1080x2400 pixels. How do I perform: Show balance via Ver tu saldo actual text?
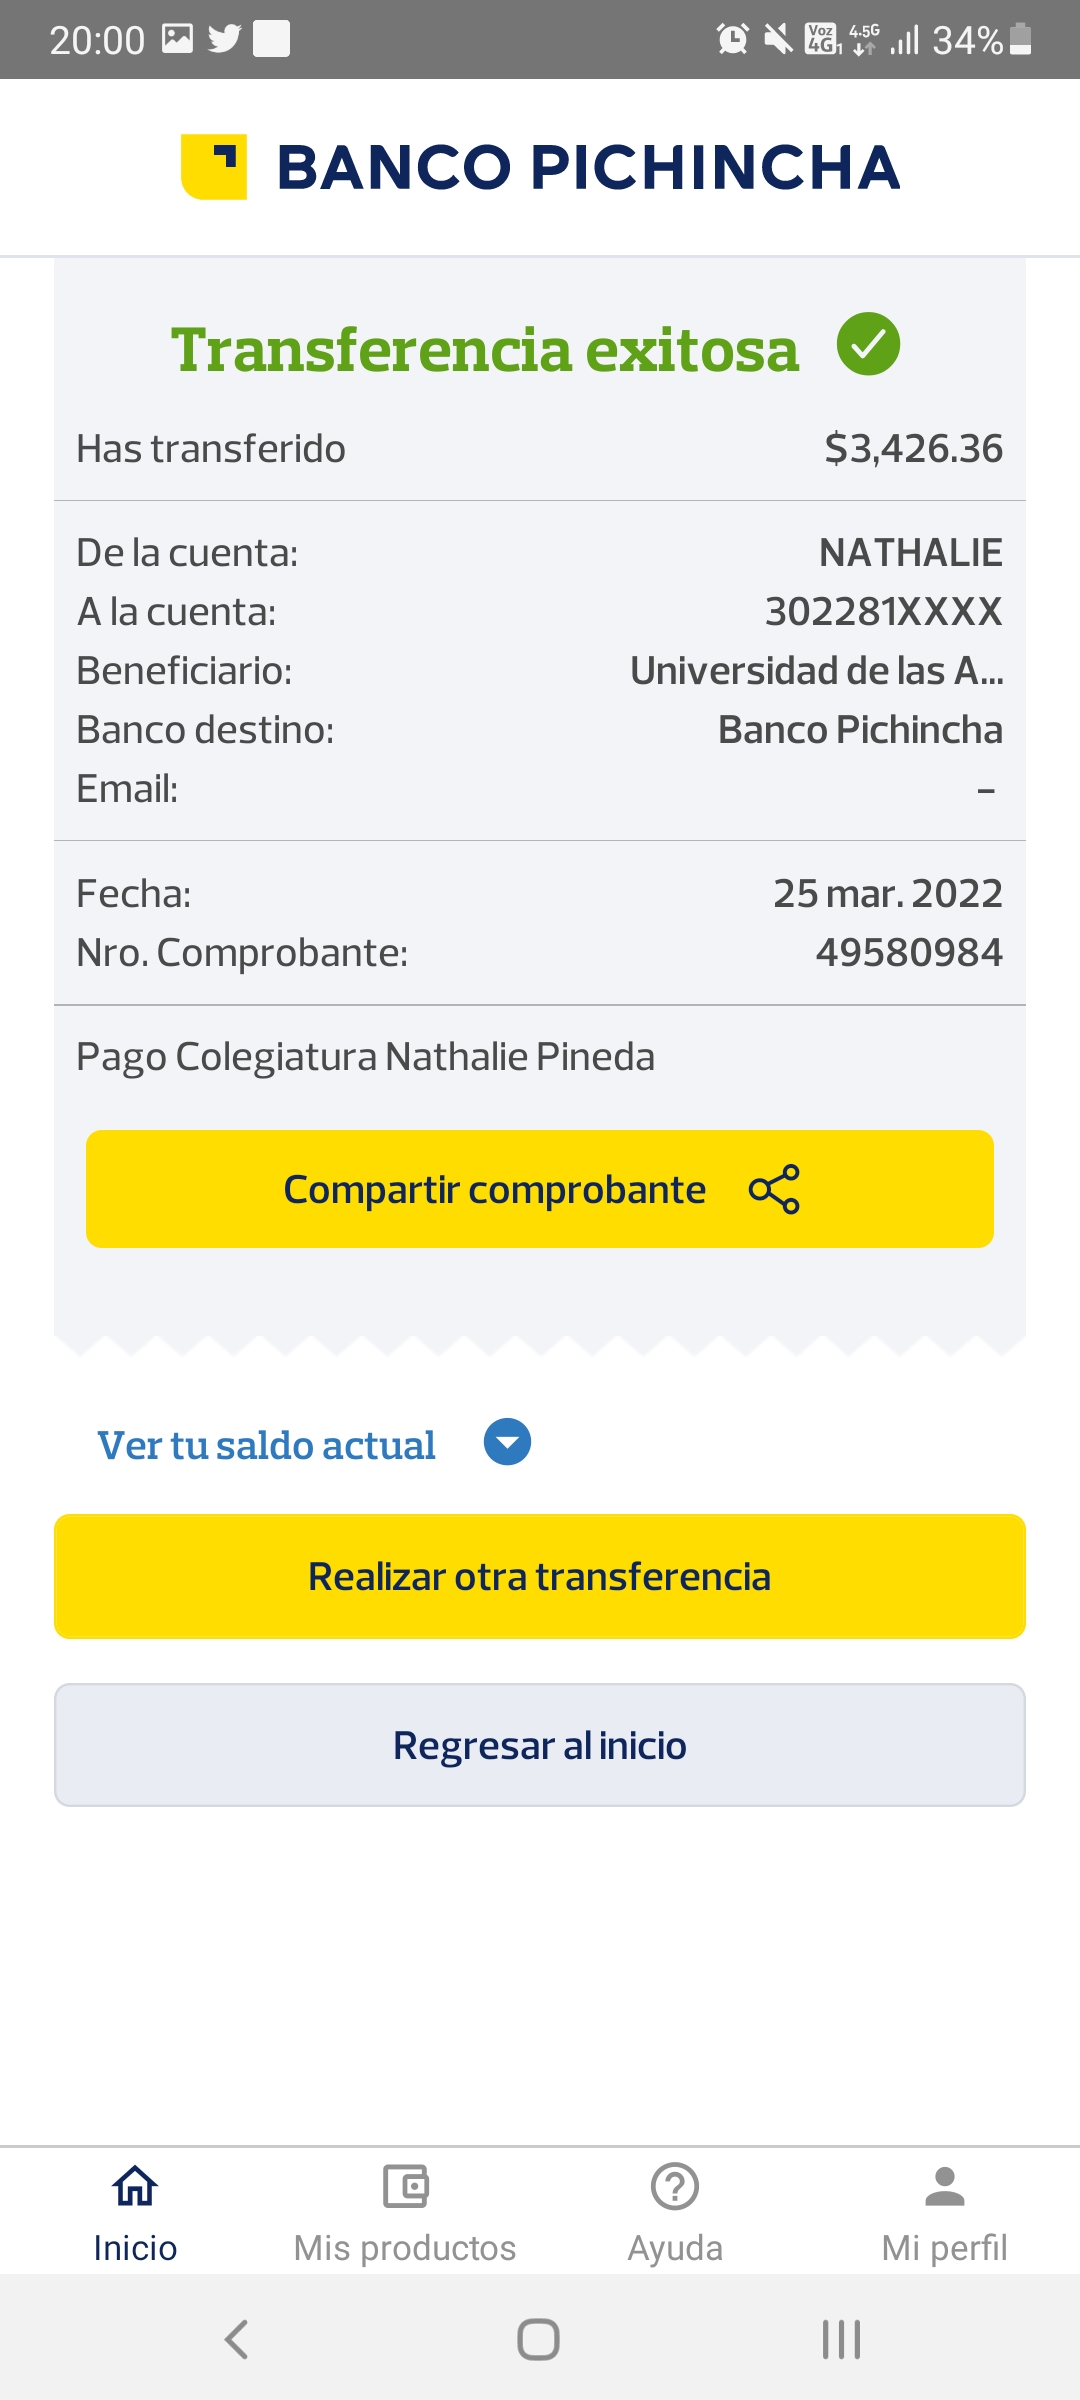[266, 1446]
